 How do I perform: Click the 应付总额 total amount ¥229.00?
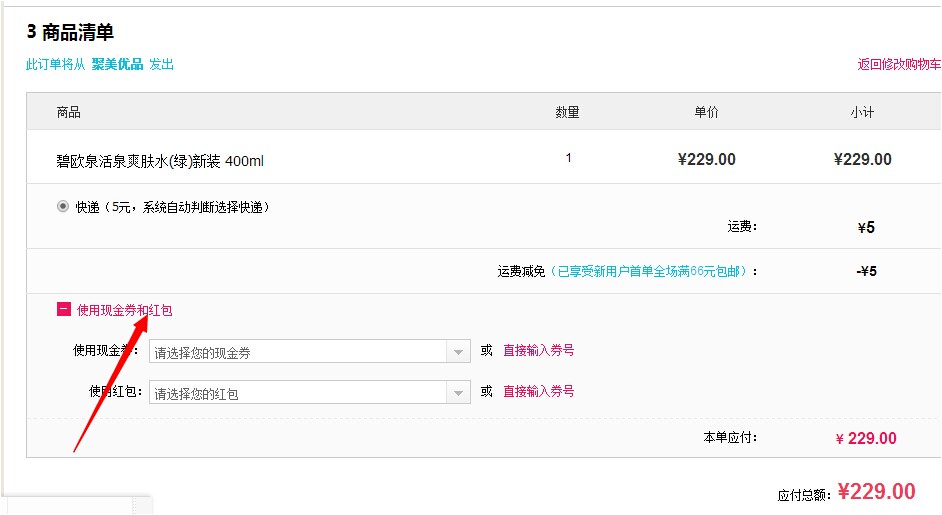[x=876, y=492]
